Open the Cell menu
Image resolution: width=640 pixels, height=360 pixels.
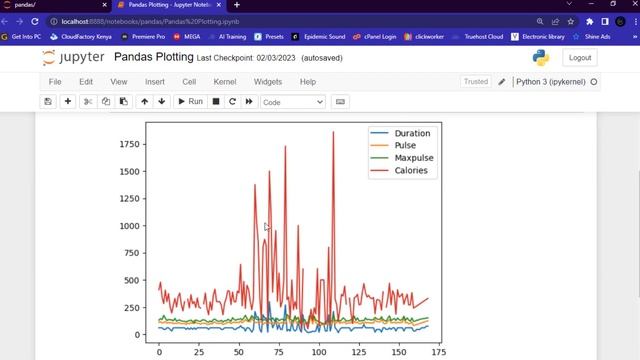click(189, 82)
